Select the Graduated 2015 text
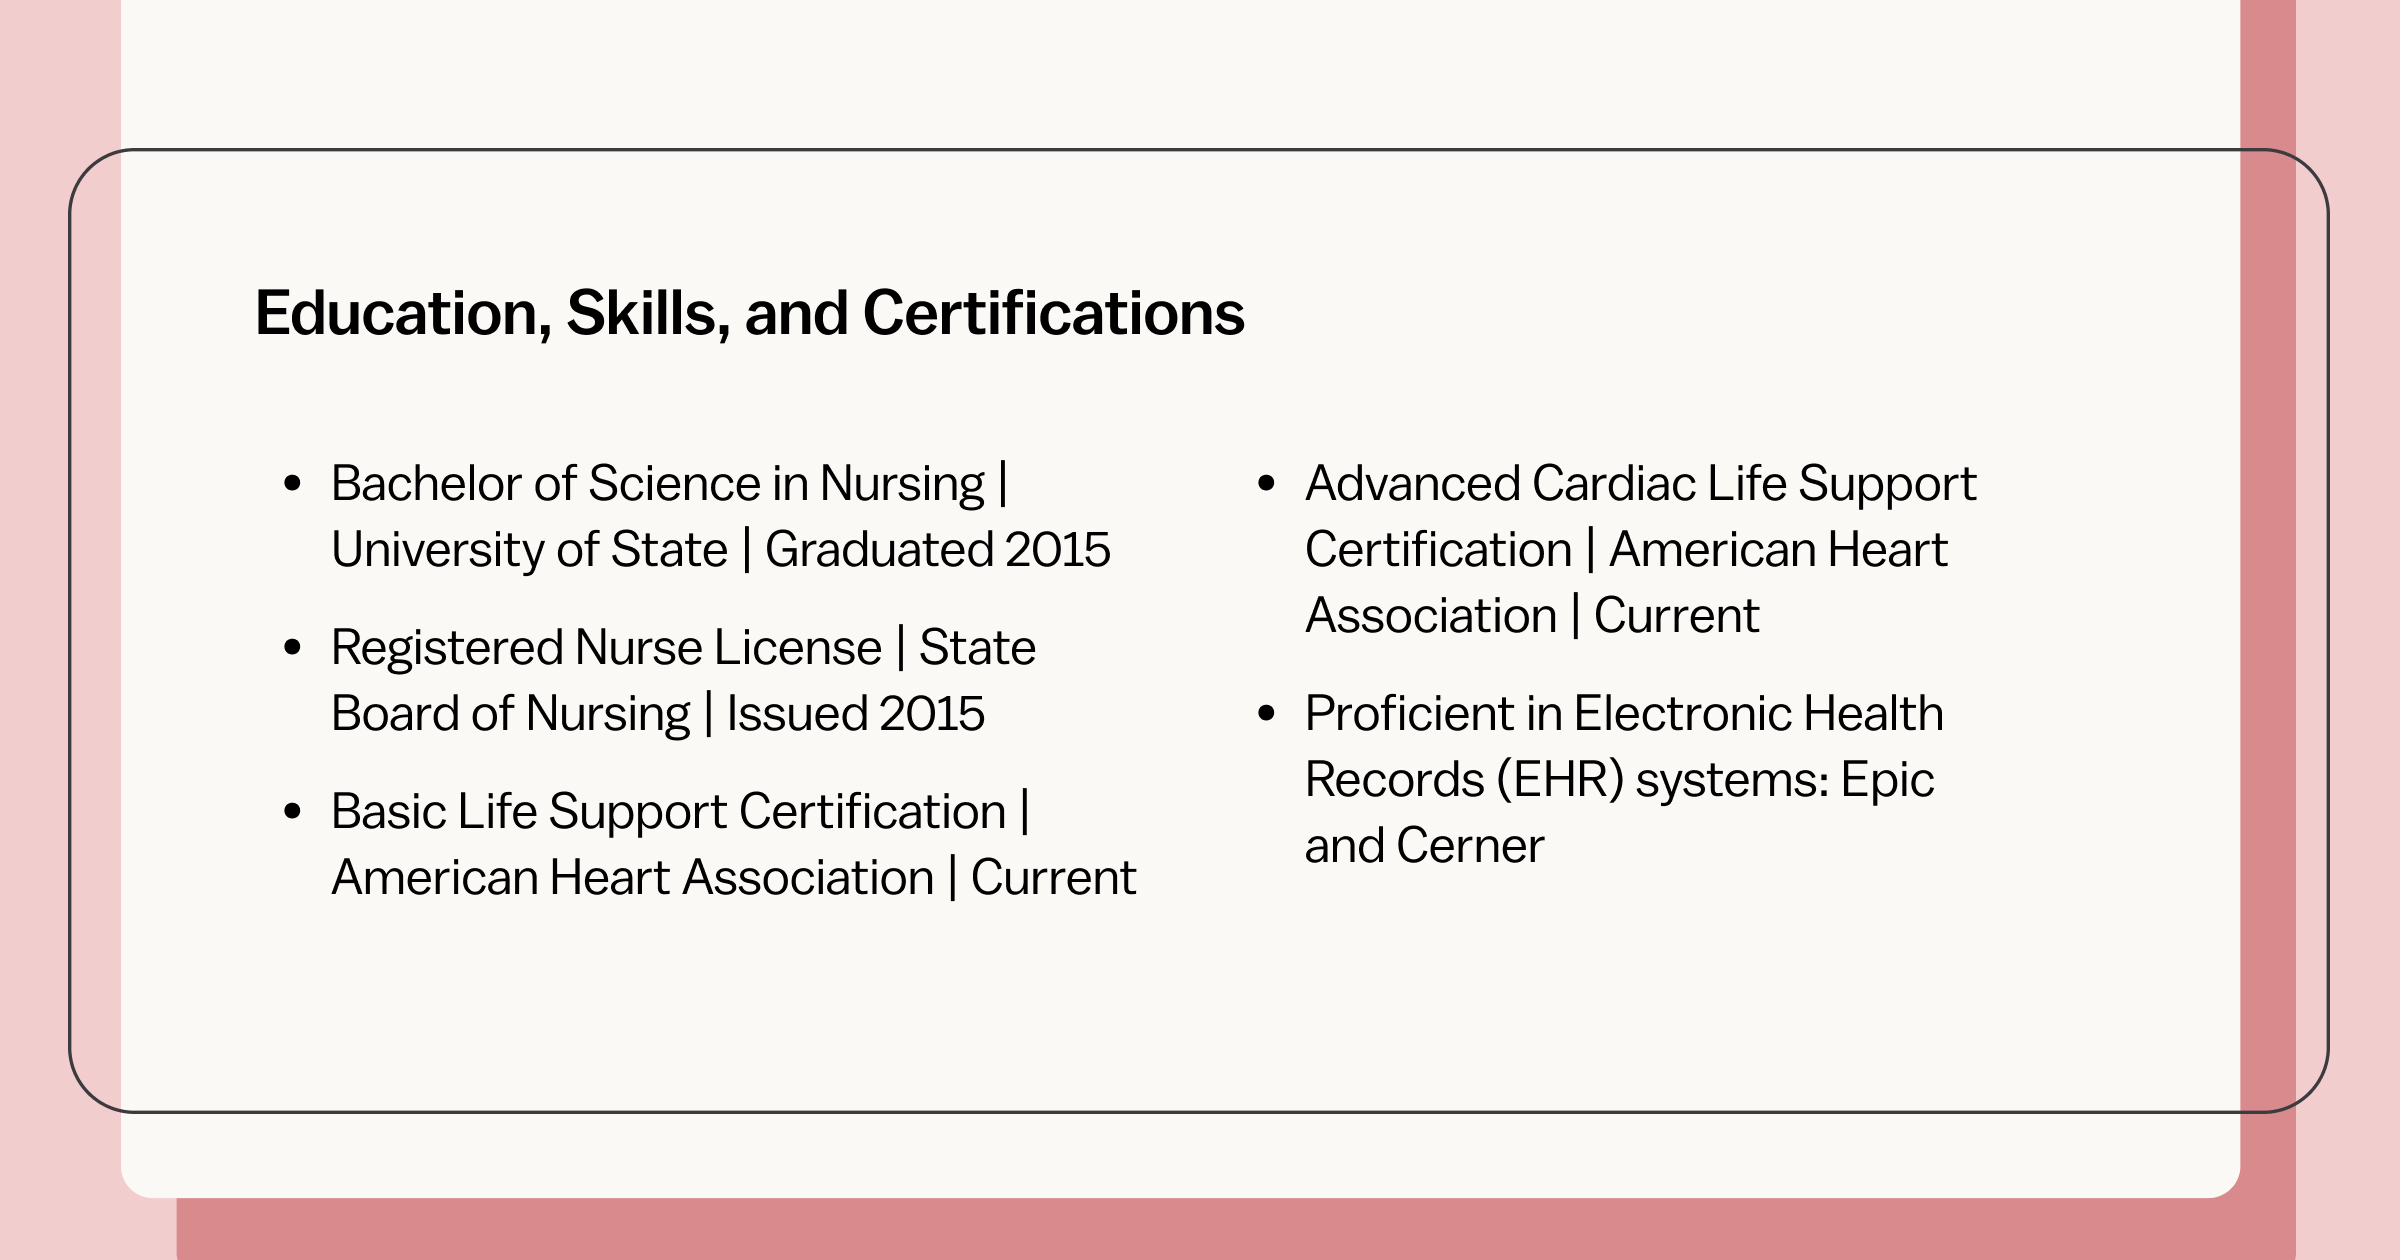The height and width of the screenshot is (1260, 2400). 937,550
